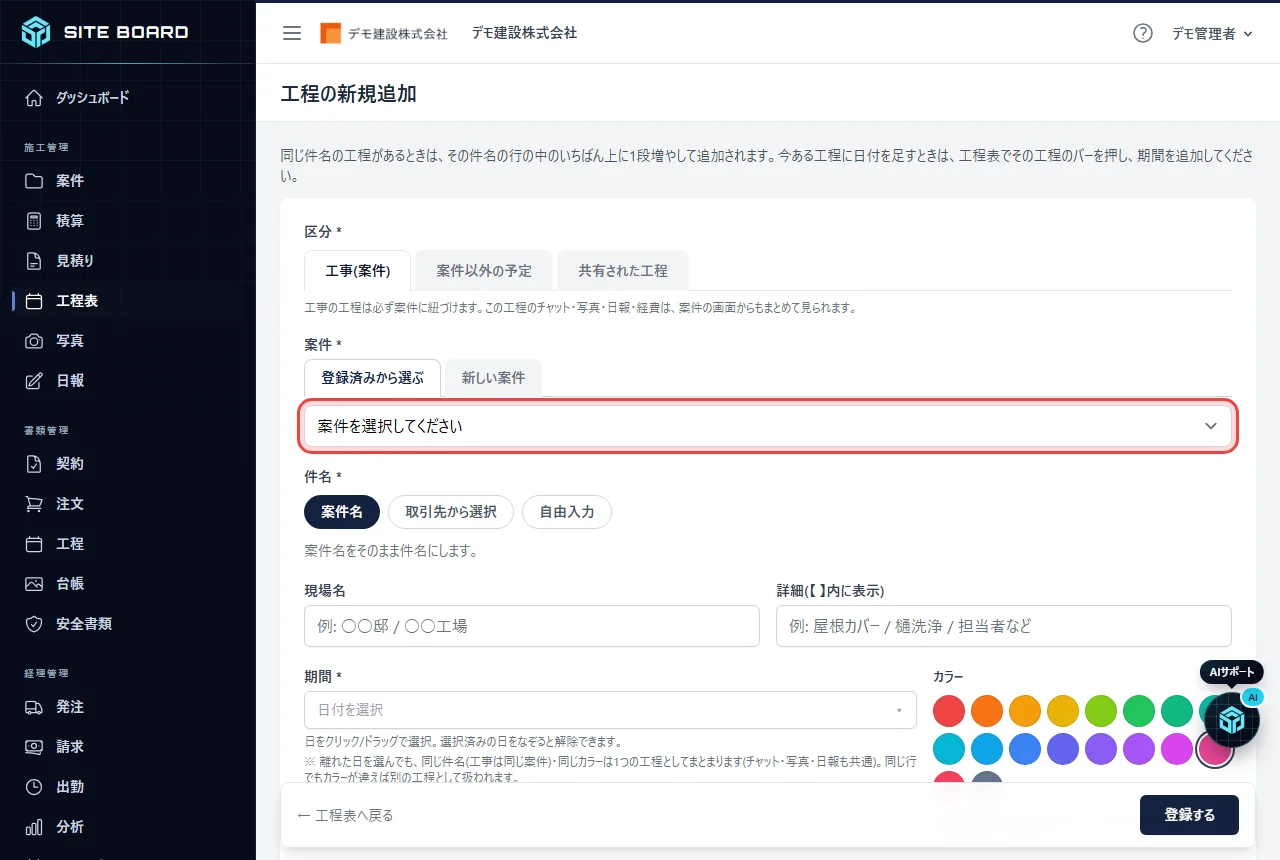Click デモ建設株式会社 company name in header

coord(524,33)
